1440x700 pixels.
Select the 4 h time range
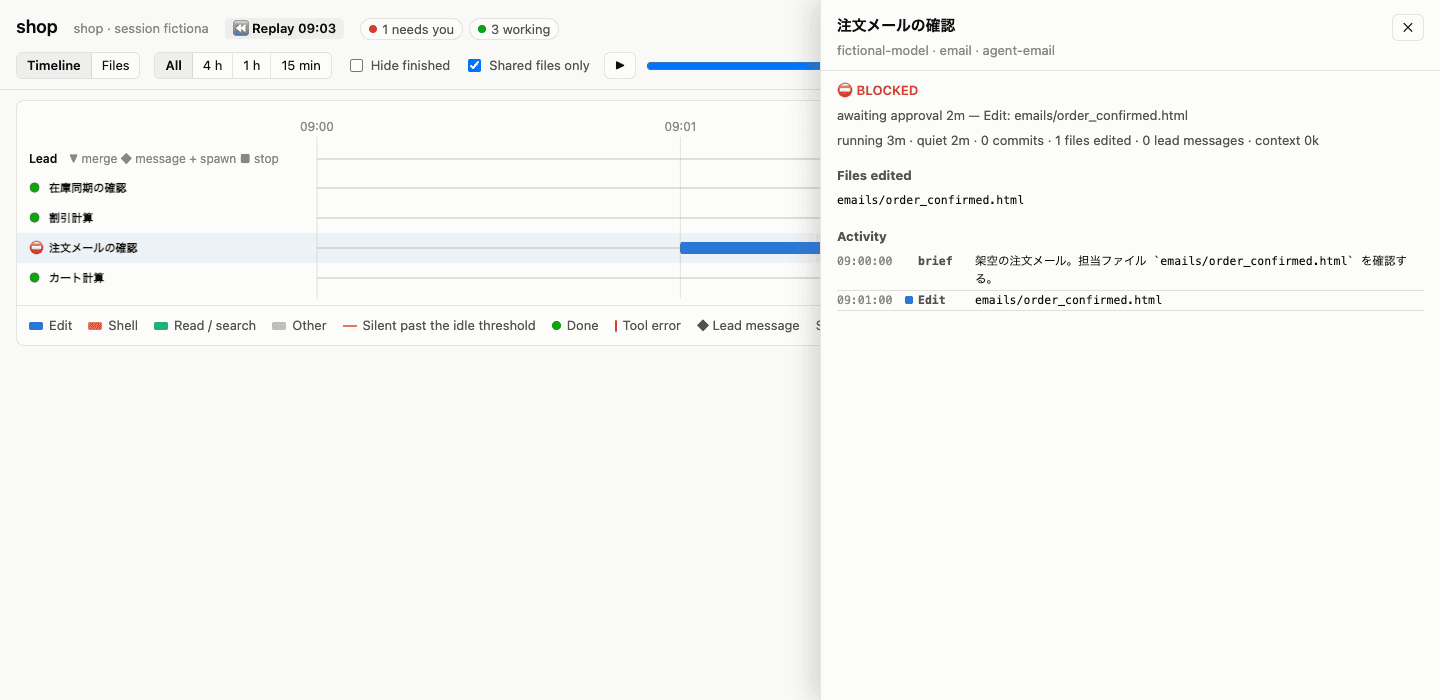[212, 66]
